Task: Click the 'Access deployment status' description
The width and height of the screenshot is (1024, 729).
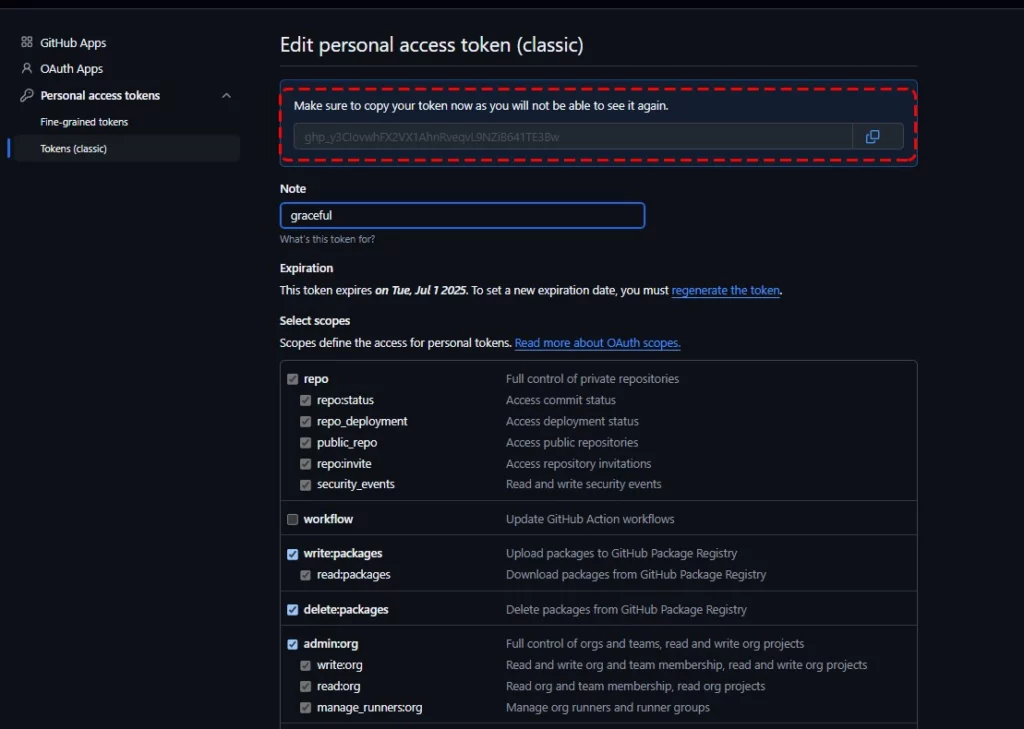Action: [x=573, y=421]
